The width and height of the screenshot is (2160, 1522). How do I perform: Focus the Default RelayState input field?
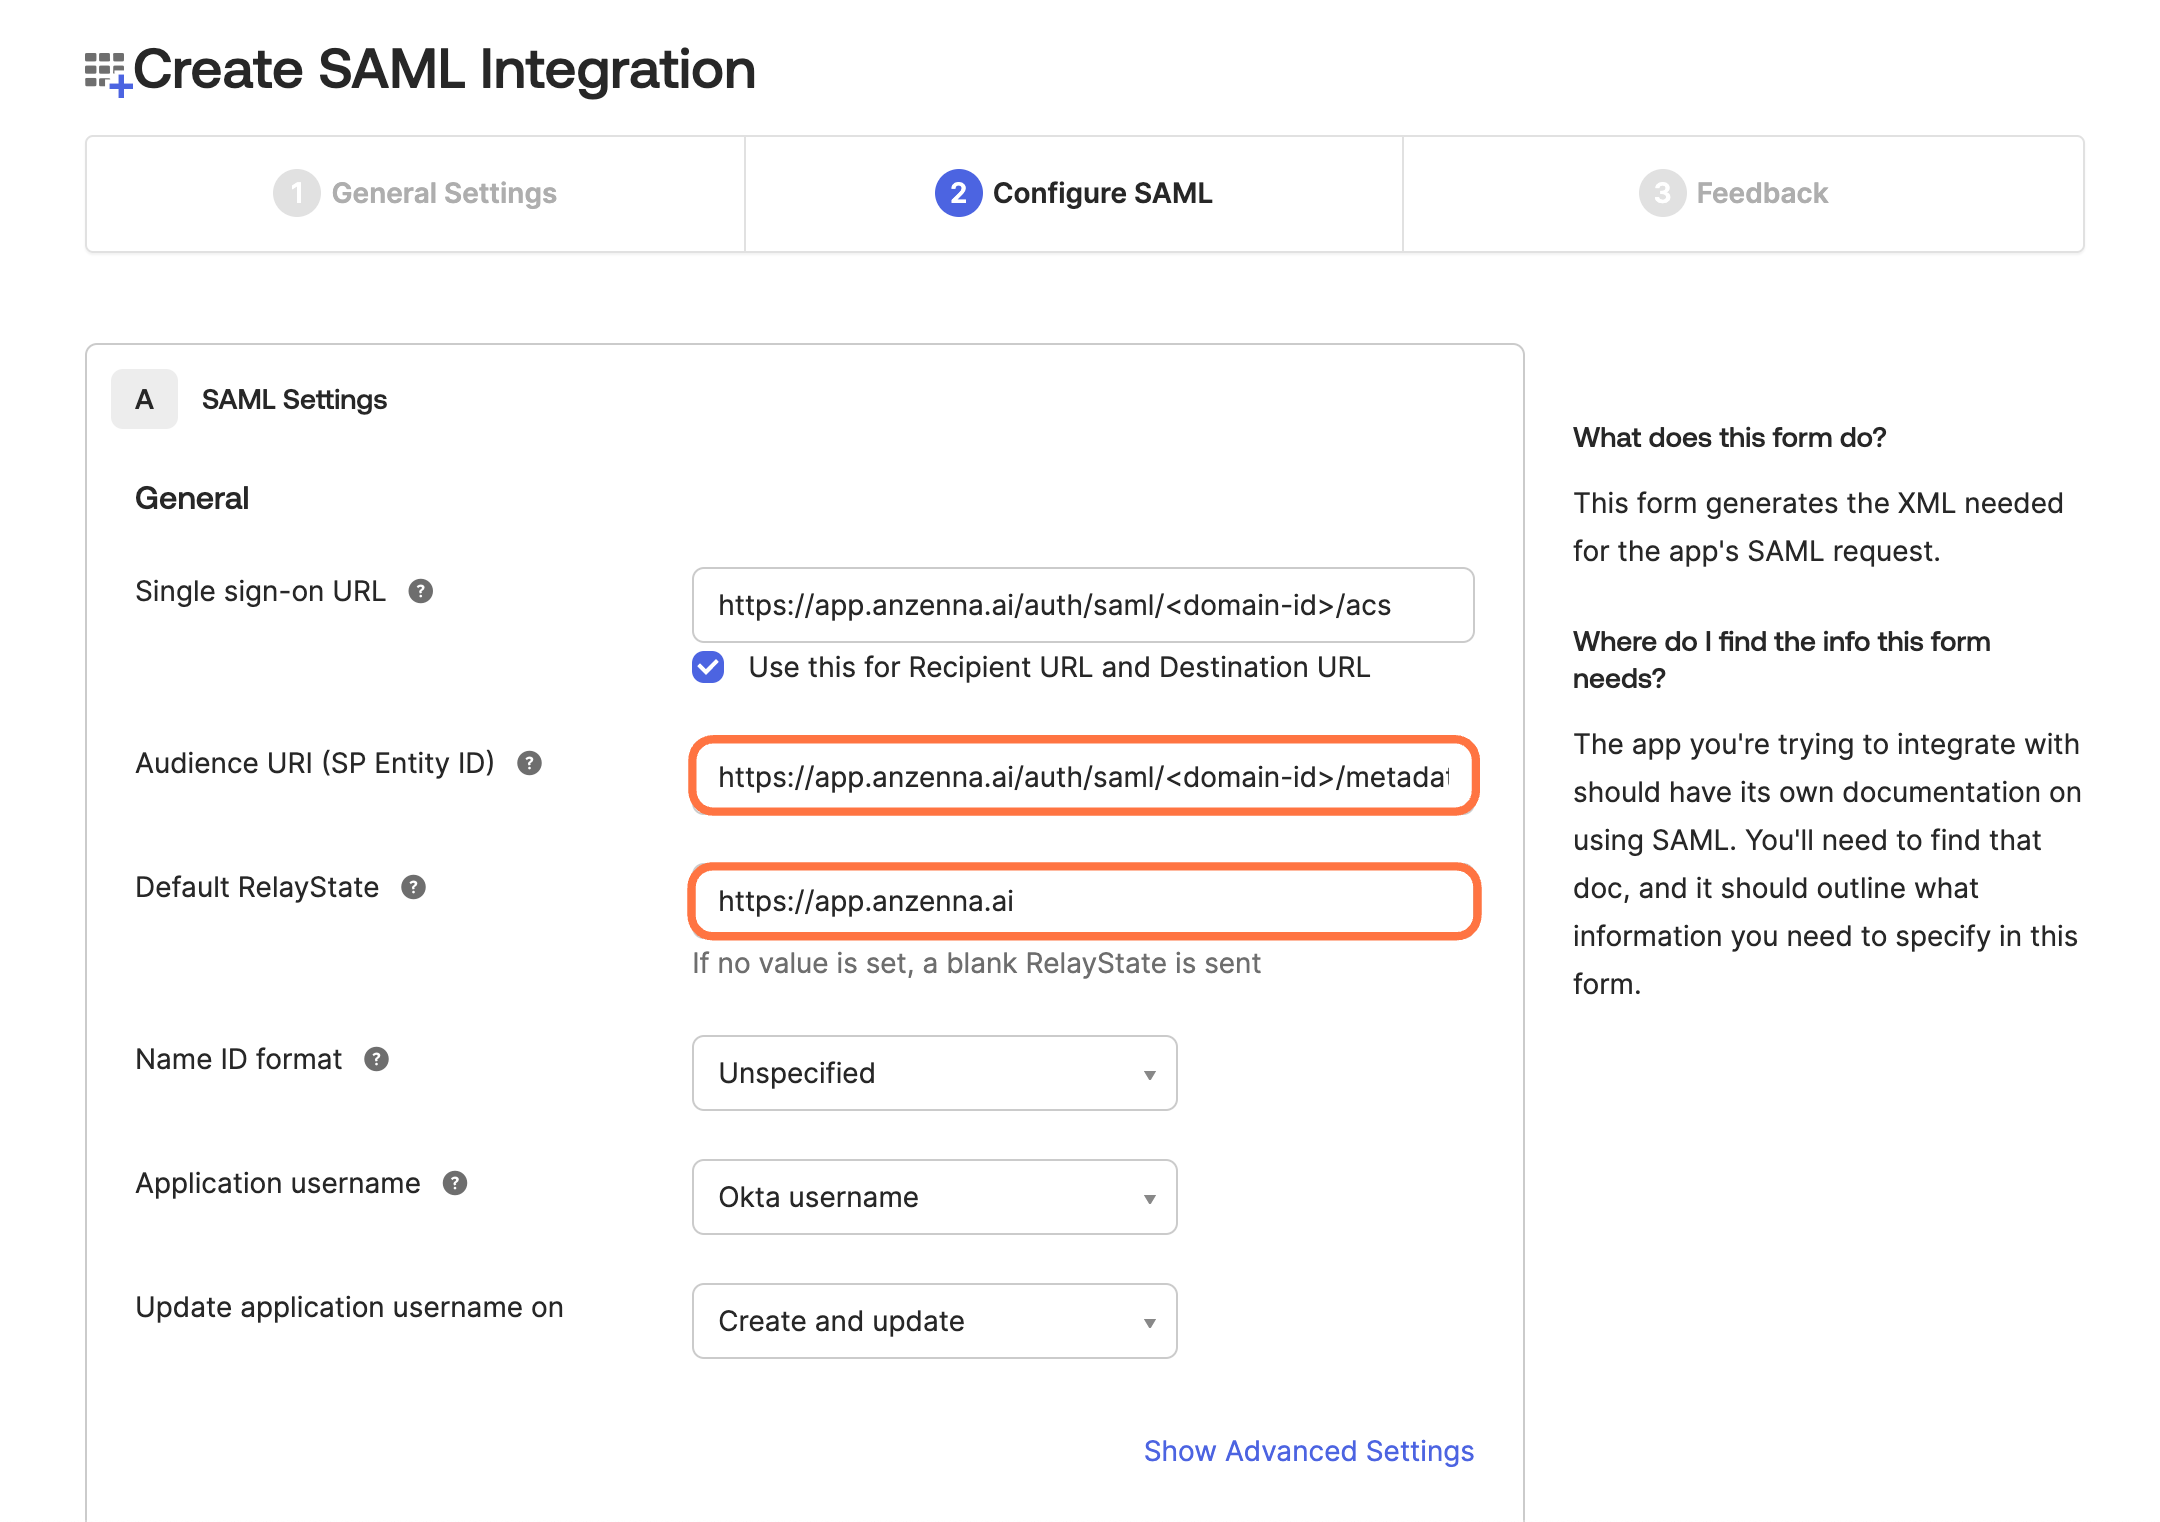[1082, 901]
